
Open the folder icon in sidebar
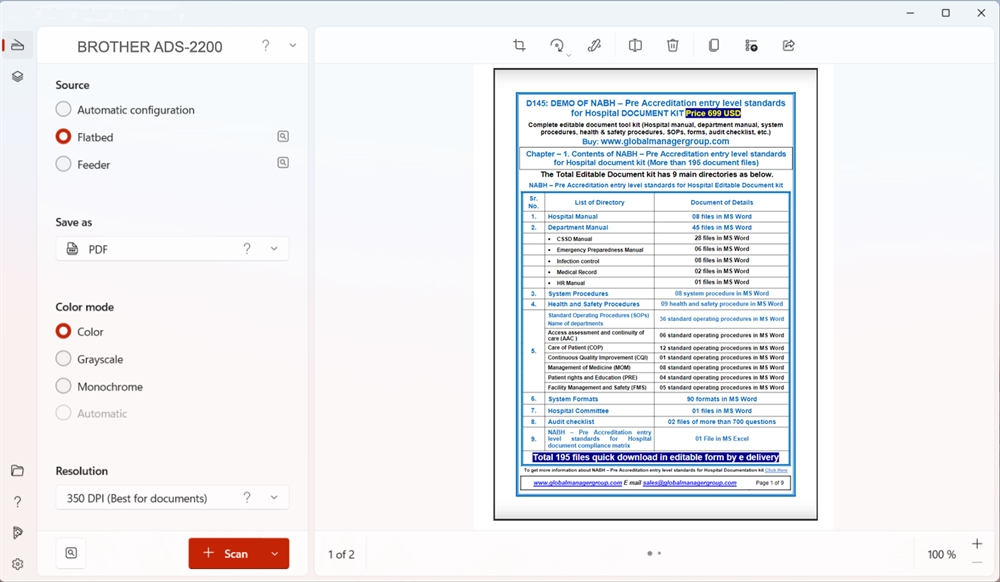tap(18, 471)
